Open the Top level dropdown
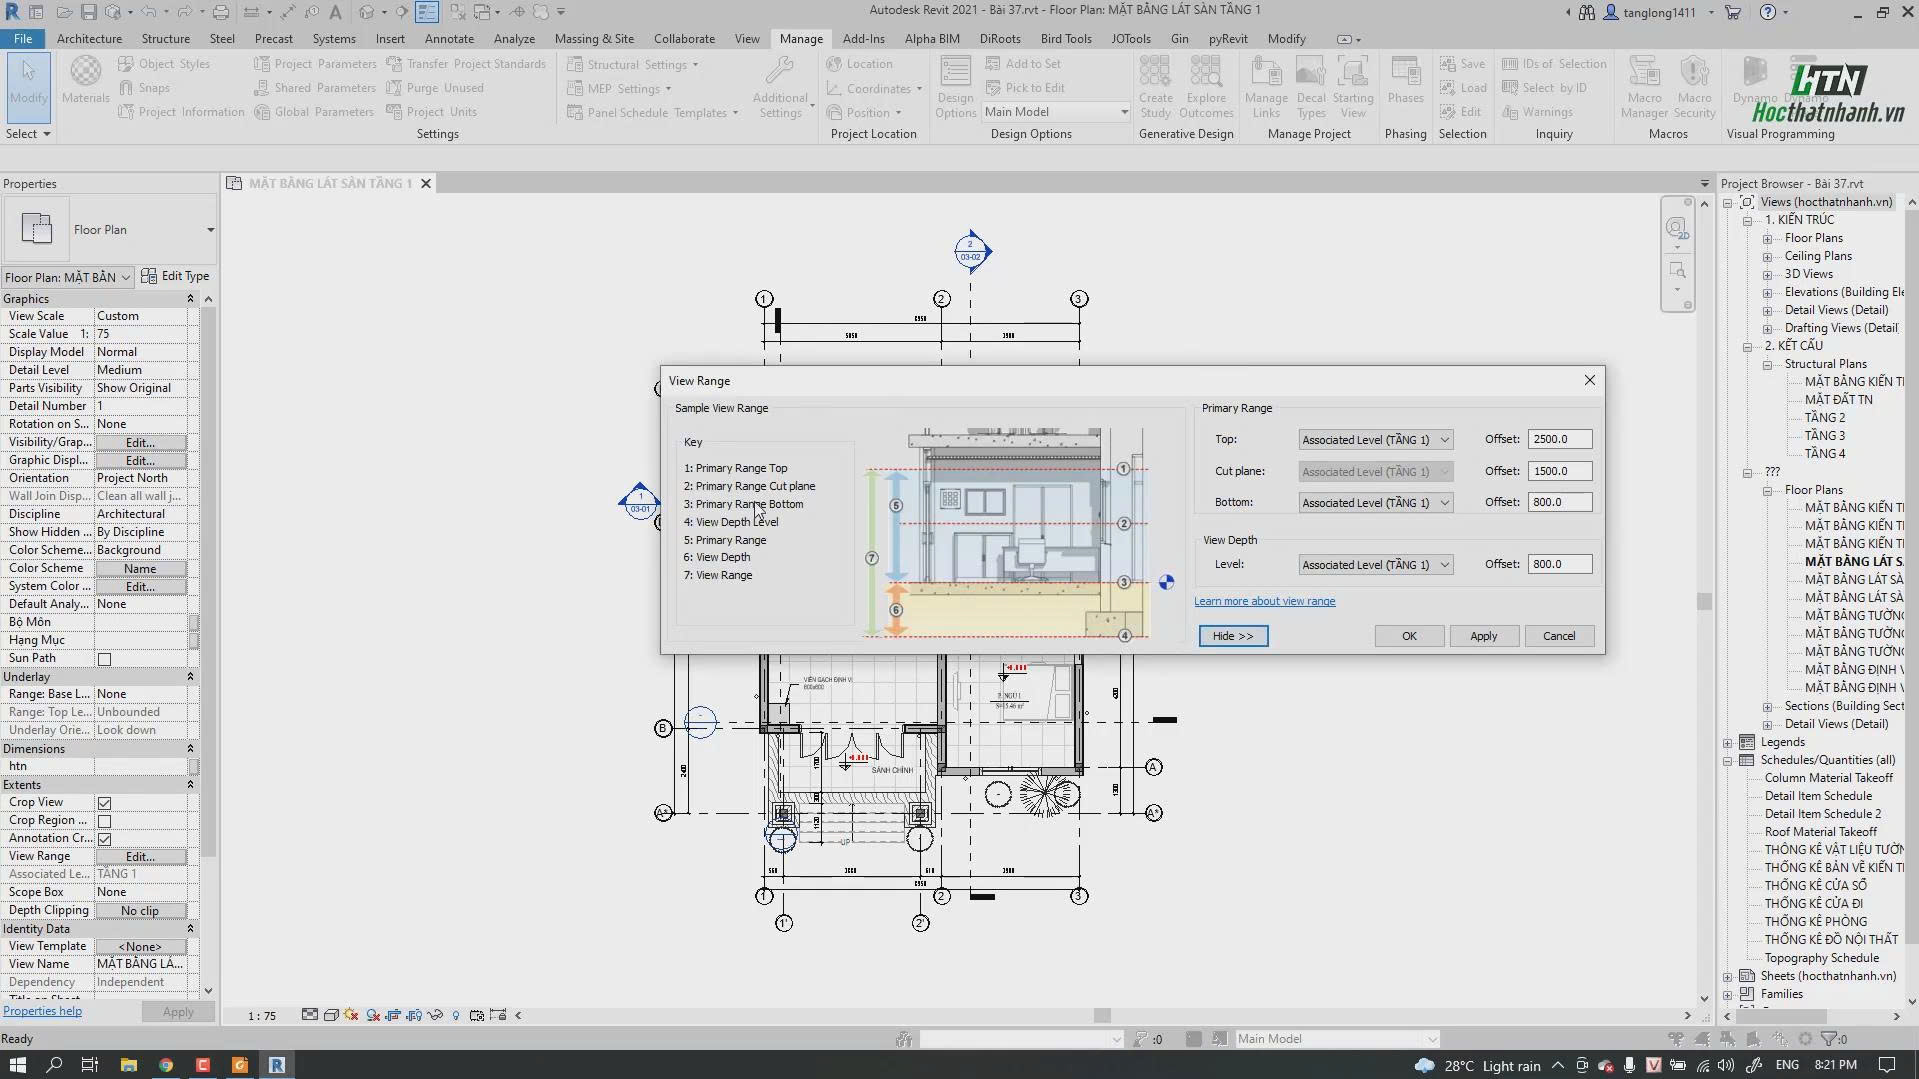The height and width of the screenshot is (1079, 1919). (x=1375, y=440)
